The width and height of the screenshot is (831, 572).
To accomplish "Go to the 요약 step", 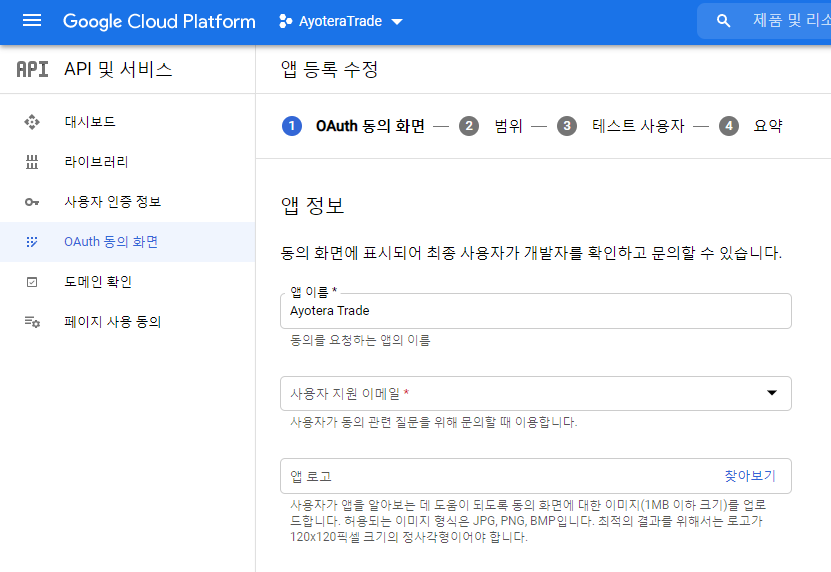I will coord(768,126).
